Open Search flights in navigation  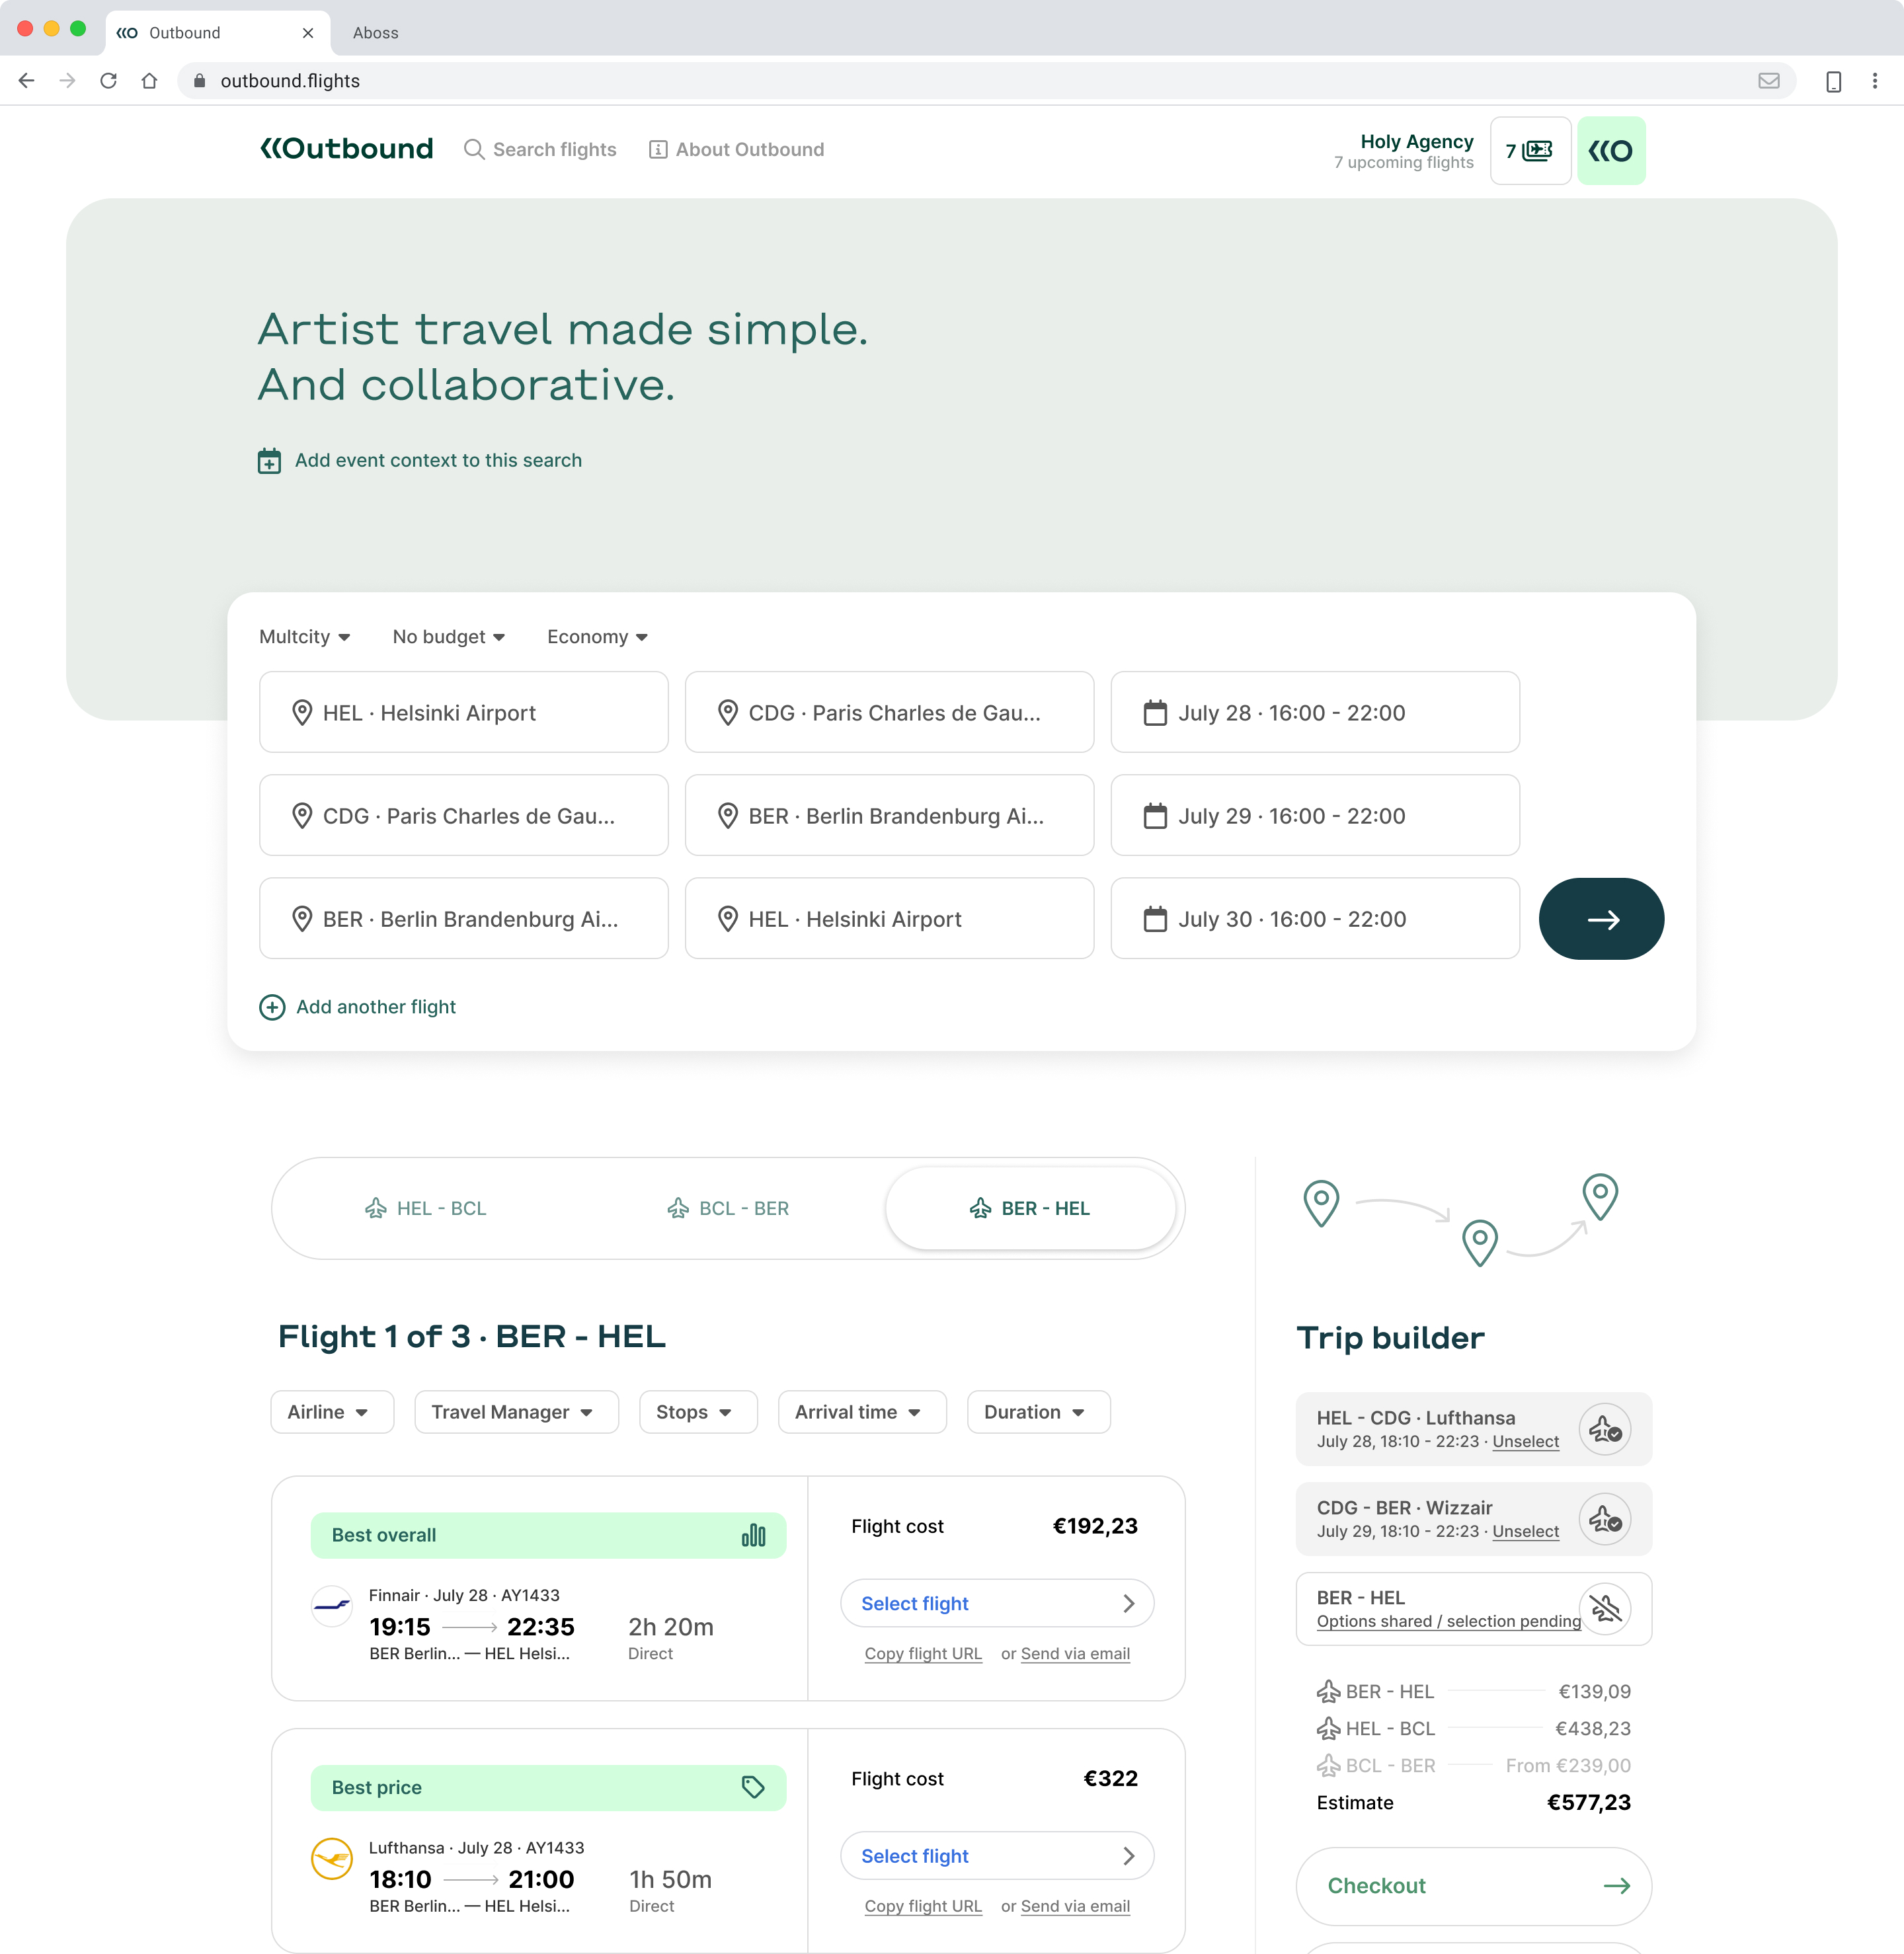pos(540,149)
